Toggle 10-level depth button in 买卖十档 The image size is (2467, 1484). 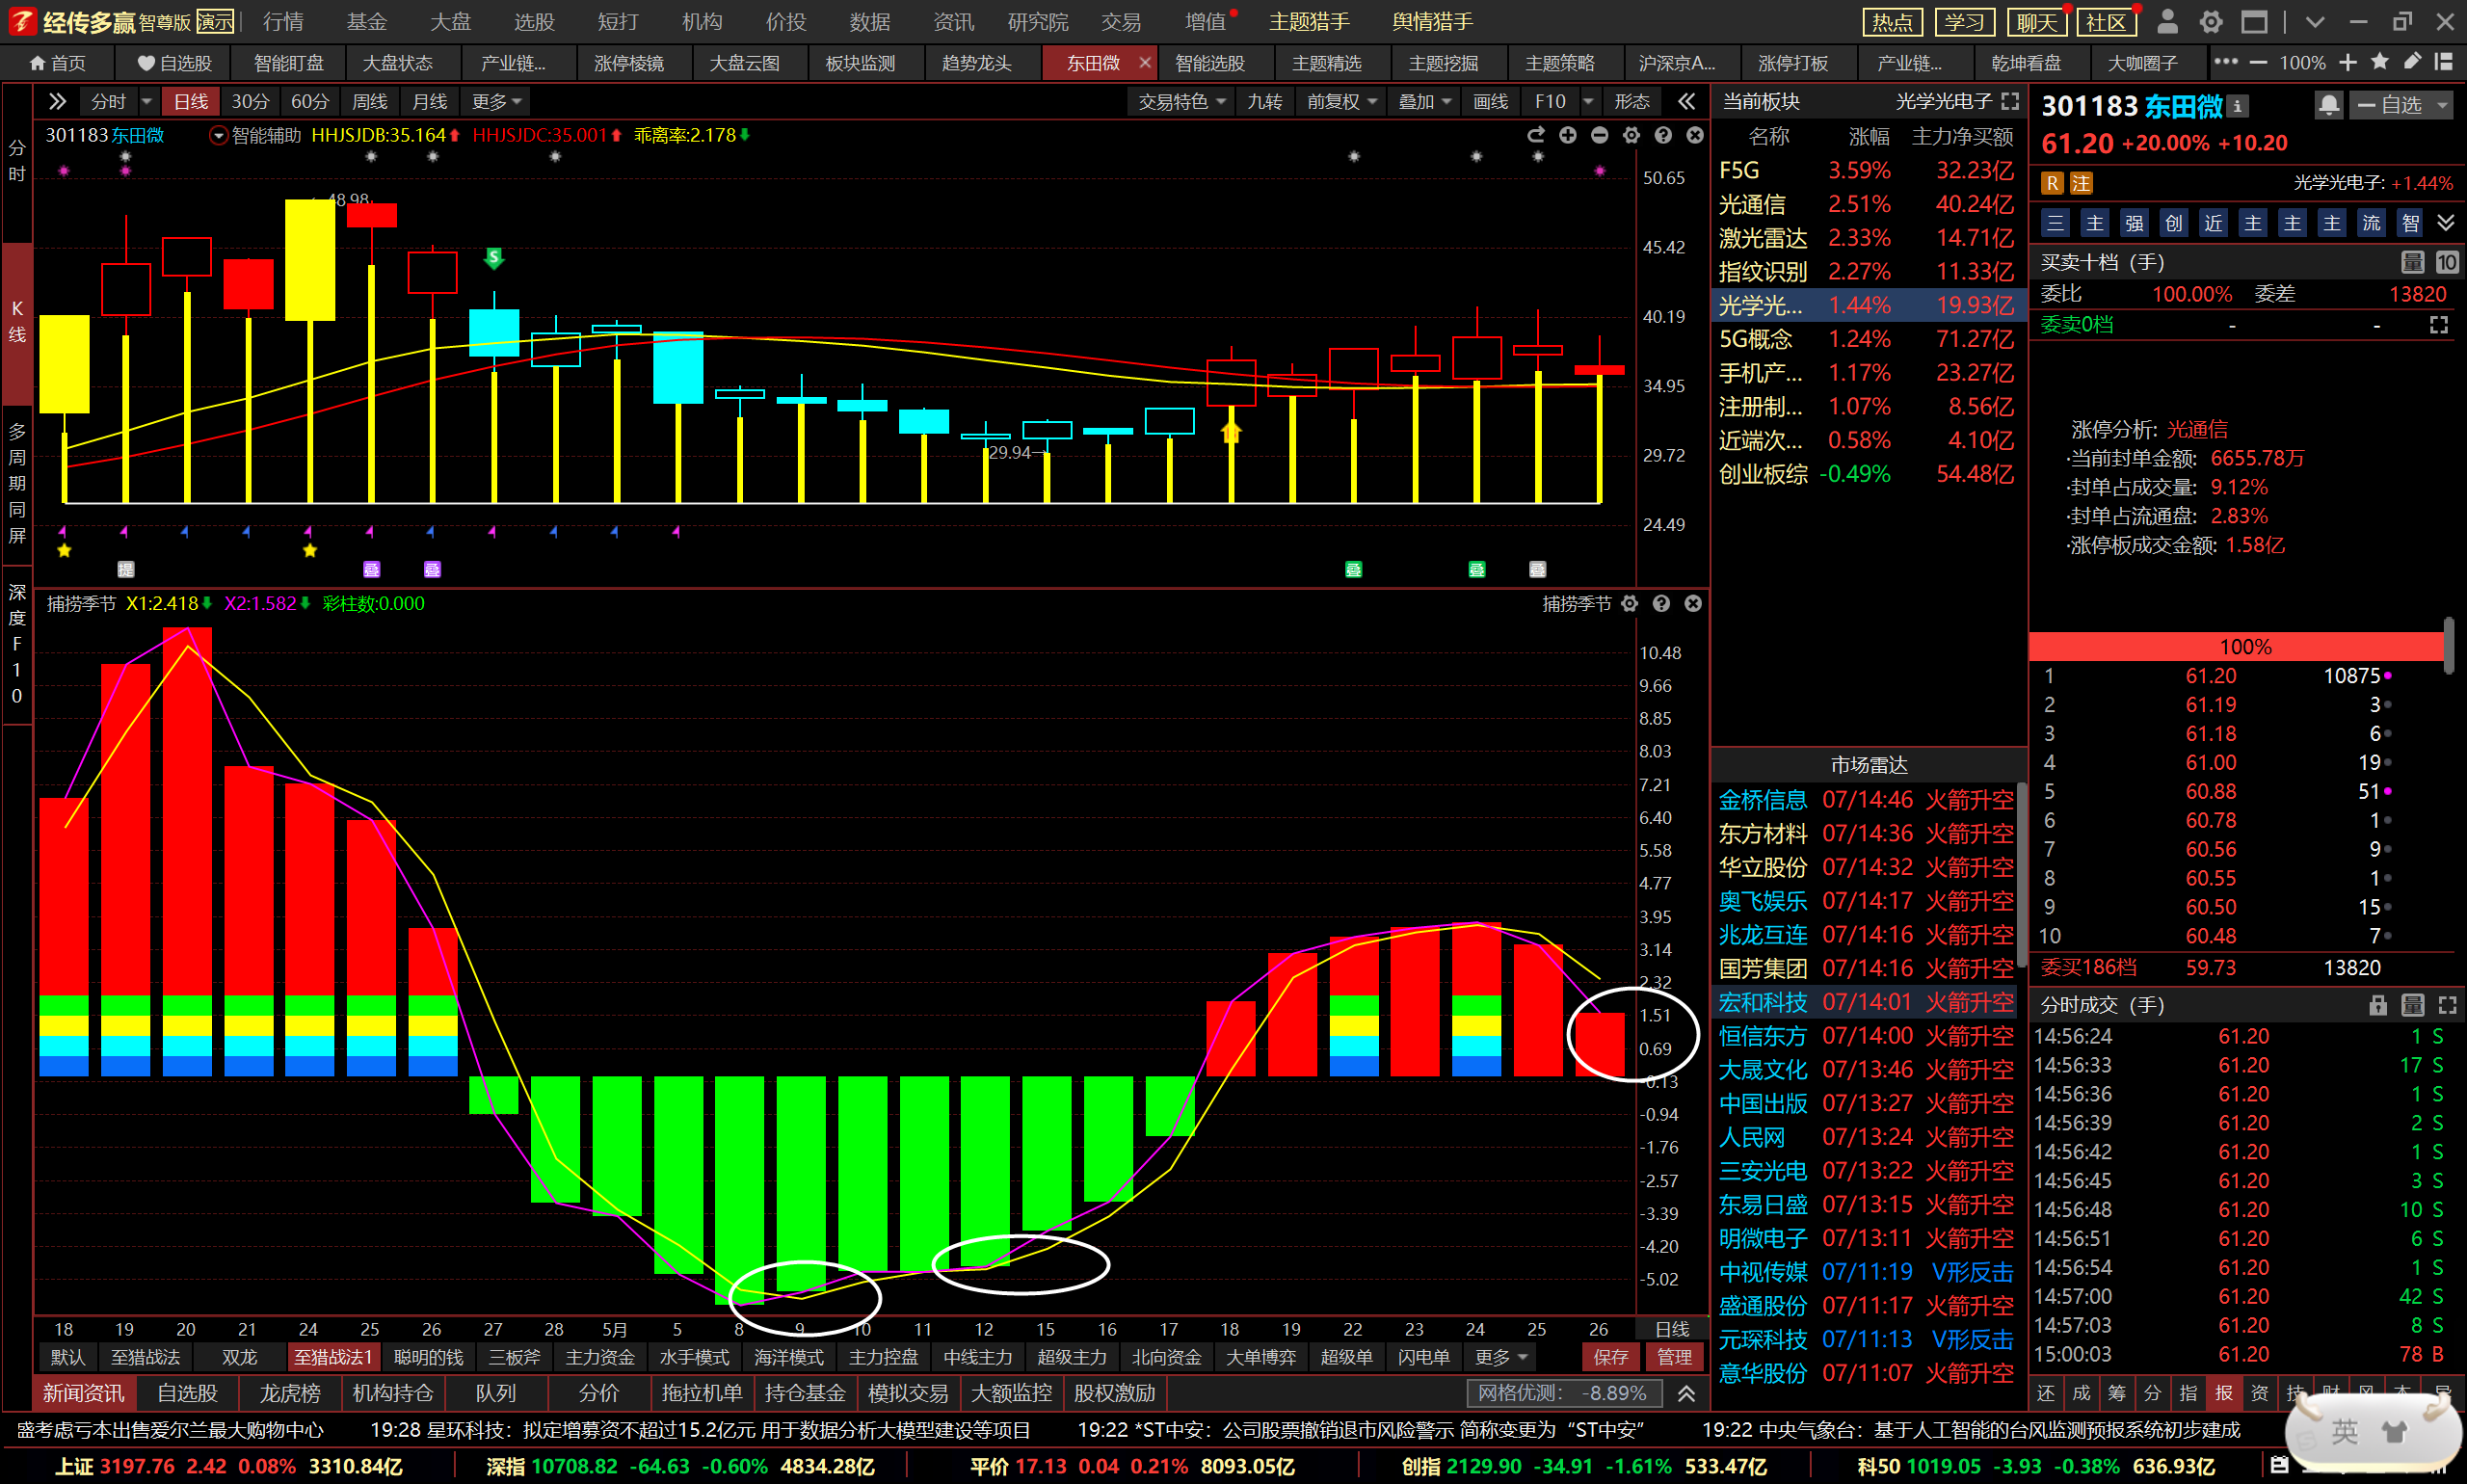[2446, 262]
